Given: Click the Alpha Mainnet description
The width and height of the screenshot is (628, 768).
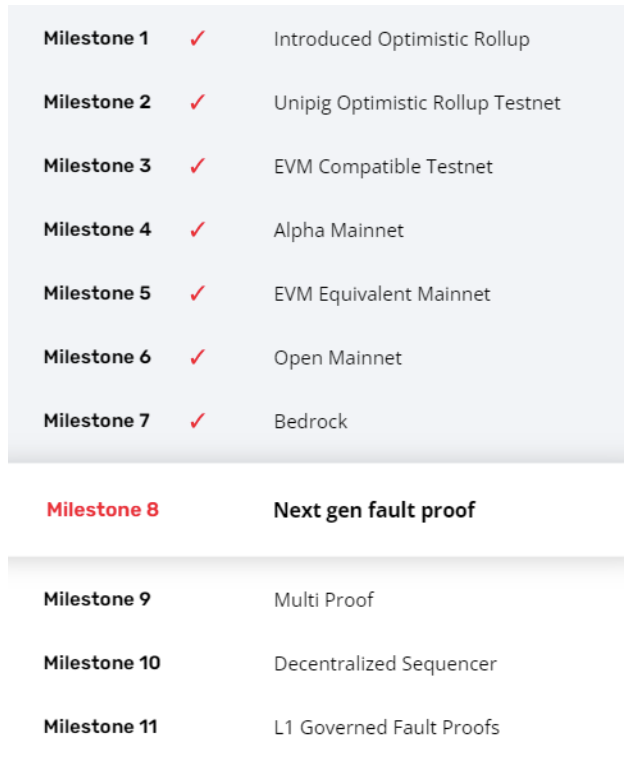Looking at the screenshot, I should pyautogui.click(x=338, y=230).
